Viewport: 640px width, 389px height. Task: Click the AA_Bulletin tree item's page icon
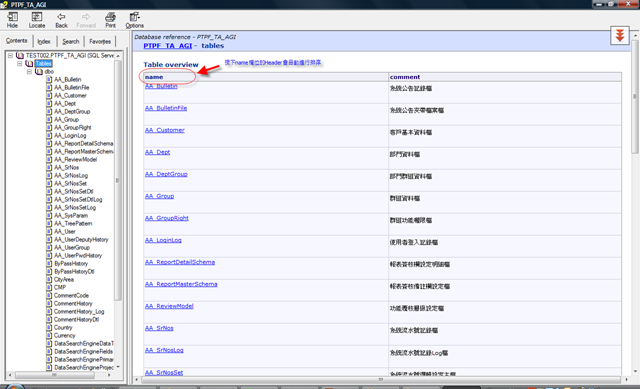49,79
